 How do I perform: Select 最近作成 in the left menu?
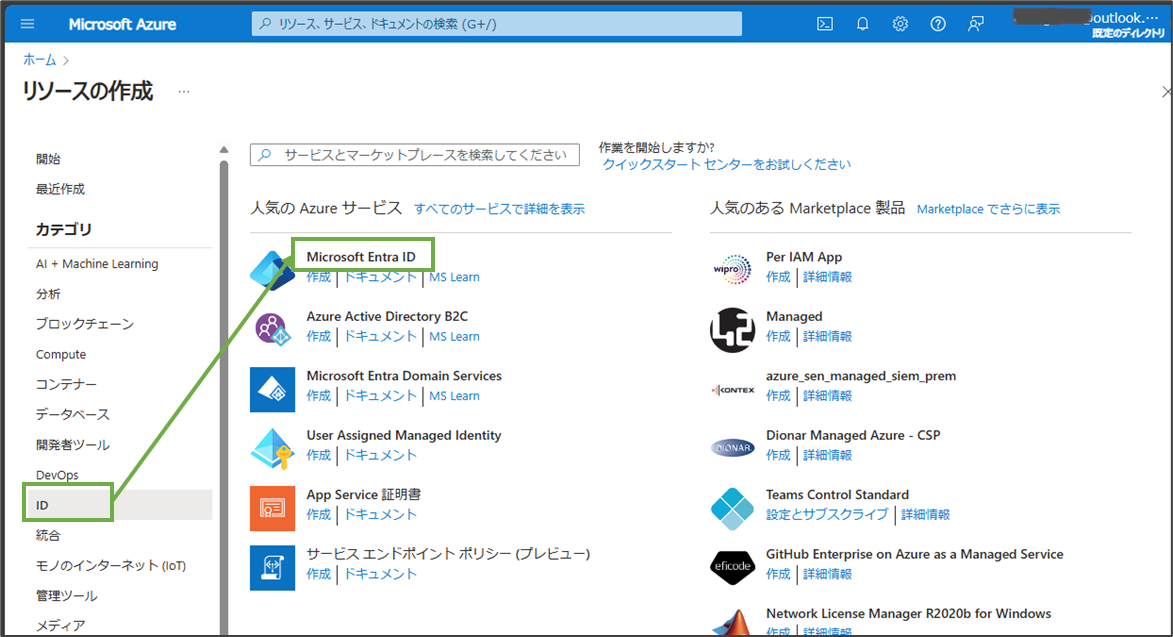[60, 189]
